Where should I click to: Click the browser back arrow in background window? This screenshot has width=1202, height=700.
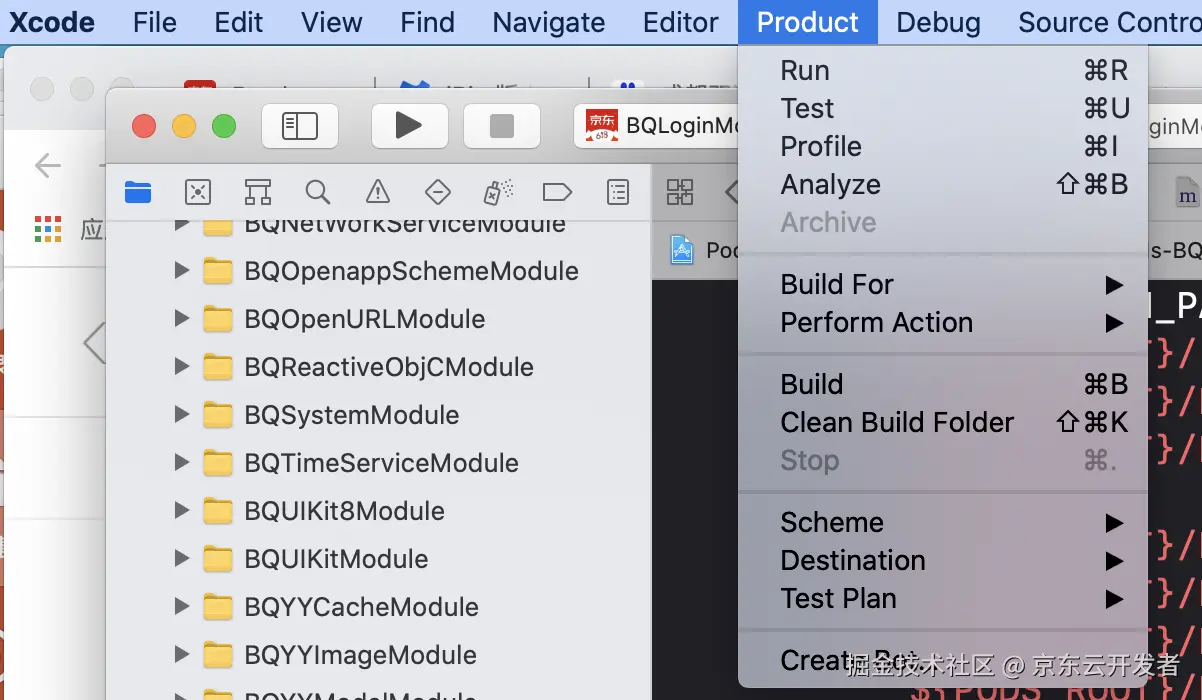[x=48, y=165]
